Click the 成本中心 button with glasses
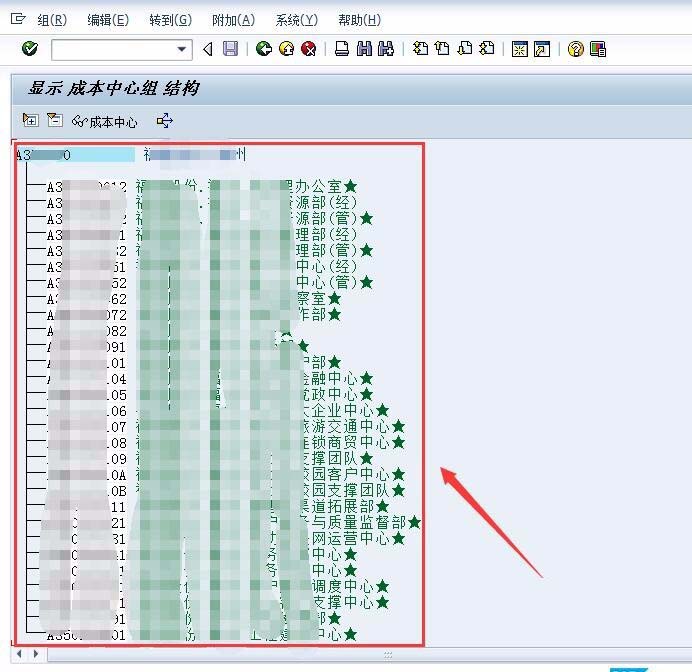 click(105, 121)
